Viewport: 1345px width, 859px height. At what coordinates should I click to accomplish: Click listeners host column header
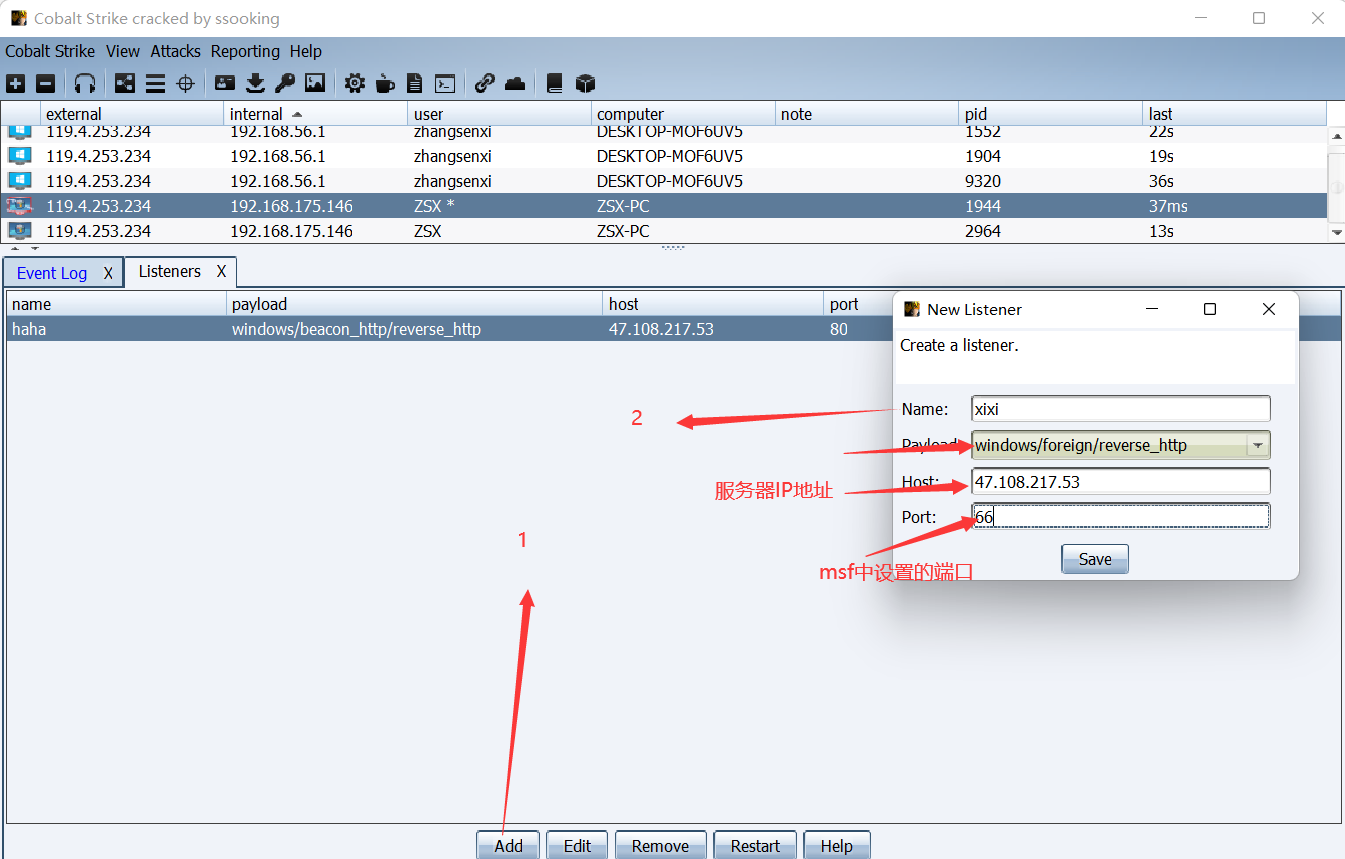[x=714, y=304]
